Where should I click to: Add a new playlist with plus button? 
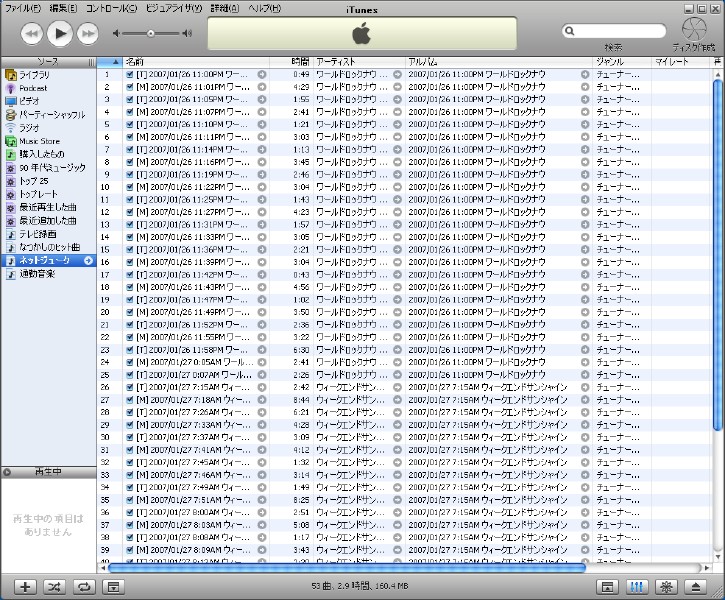26,587
